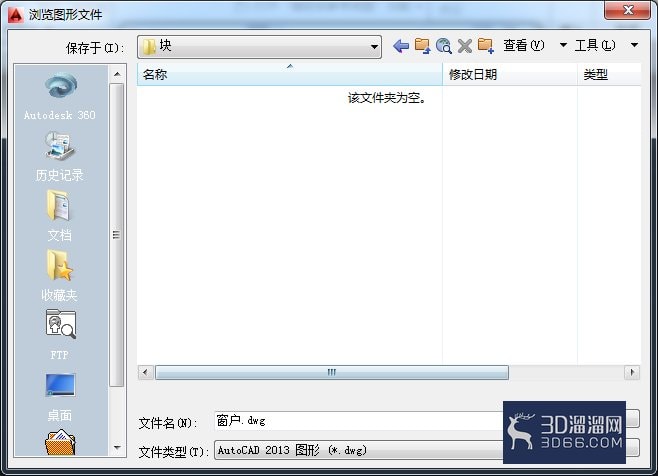Go back with the blue arrow icon
The height and width of the screenshot is (476, 658).
[401, 45]
